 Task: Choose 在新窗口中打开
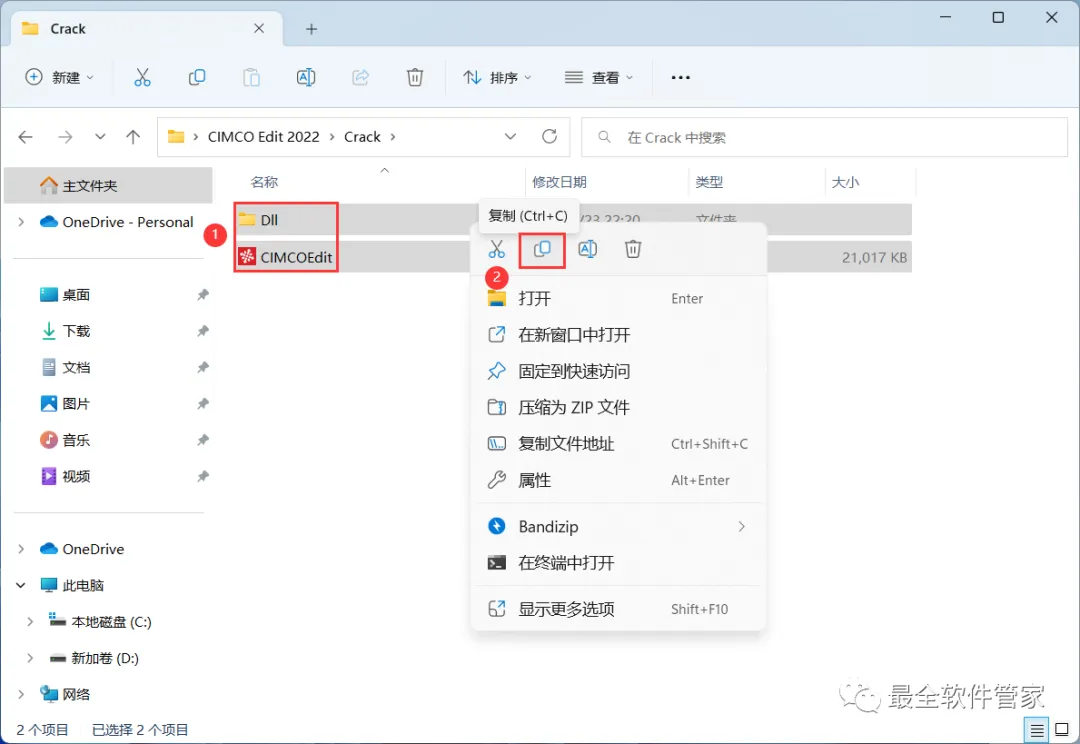[x=619, y=335]
